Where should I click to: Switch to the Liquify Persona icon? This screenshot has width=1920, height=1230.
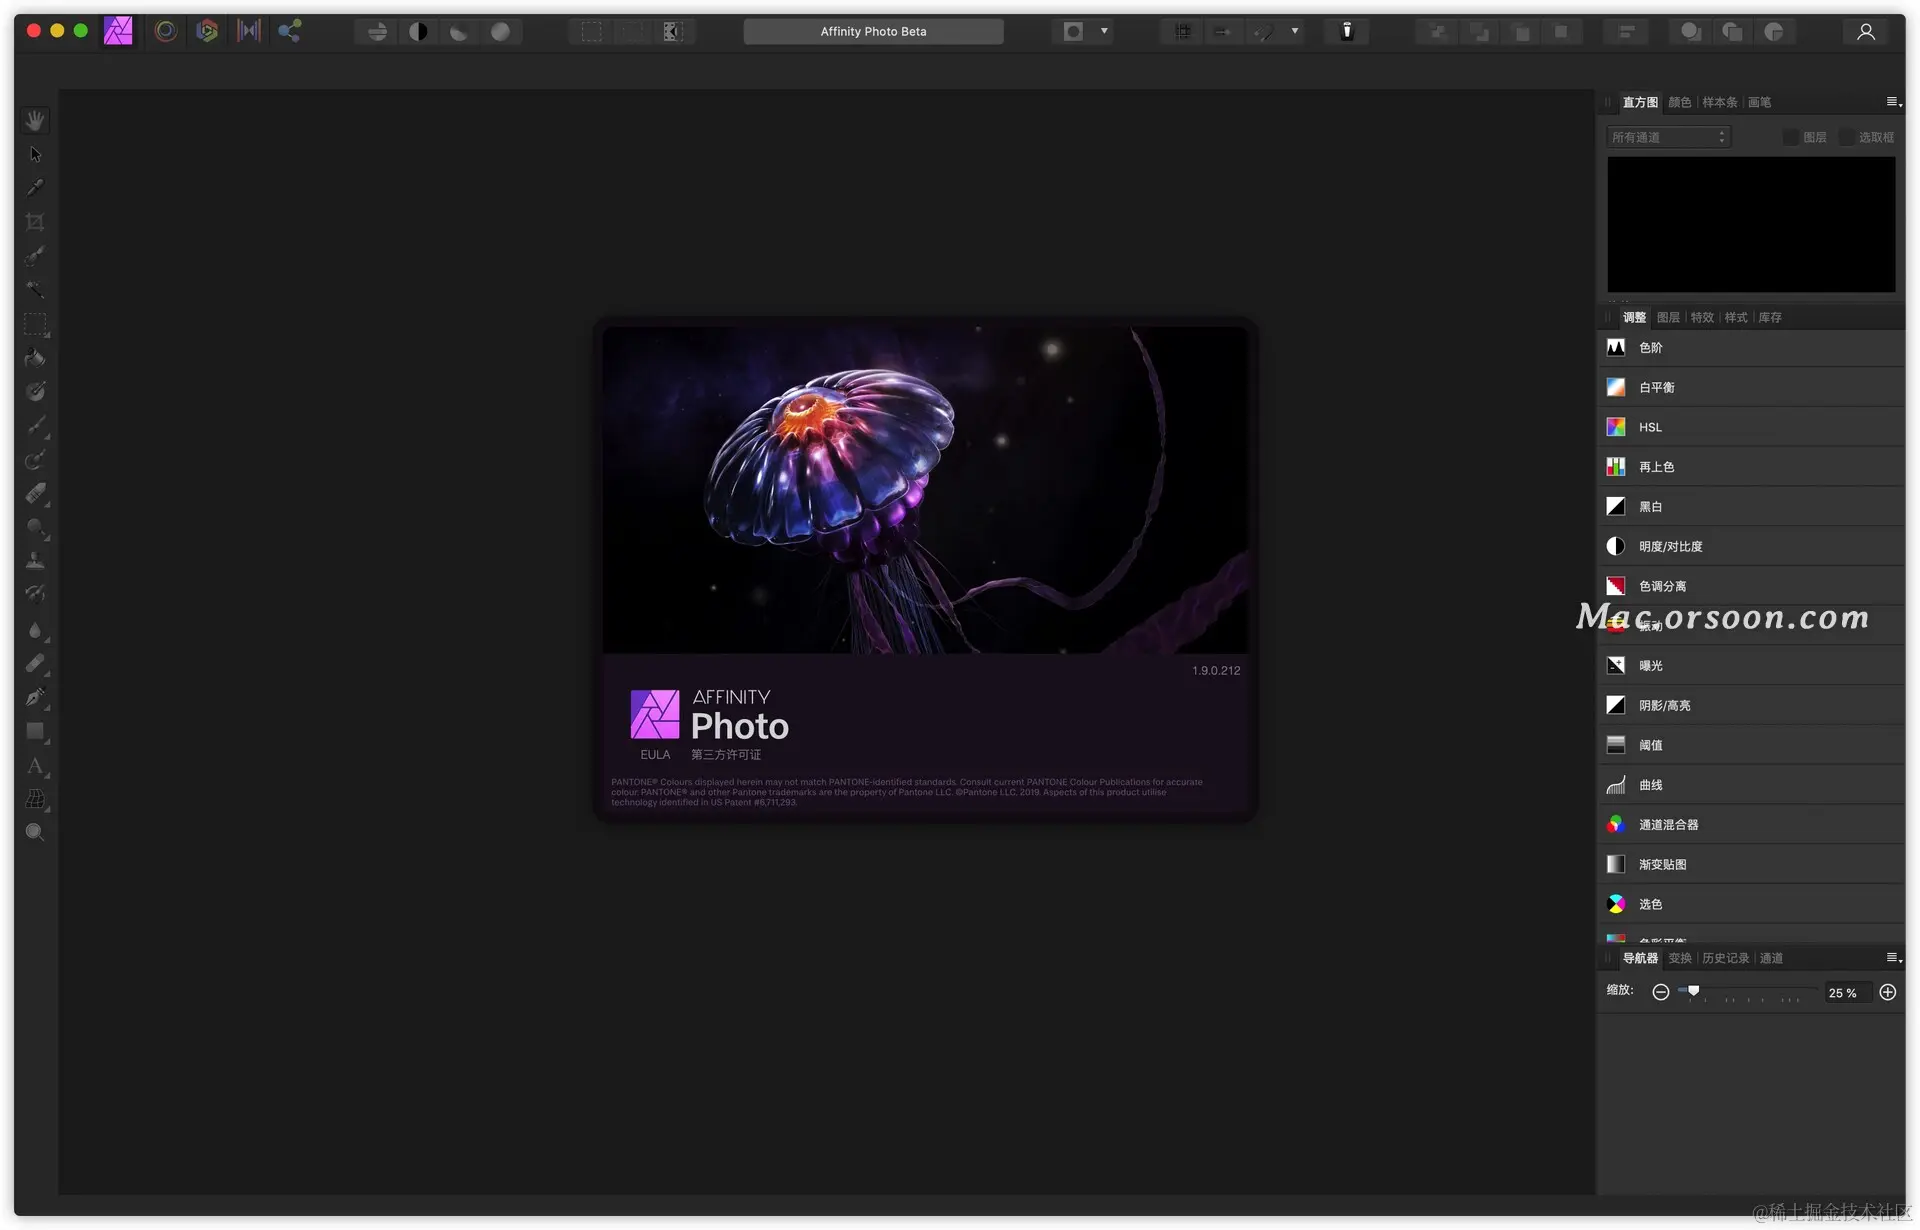166,31
